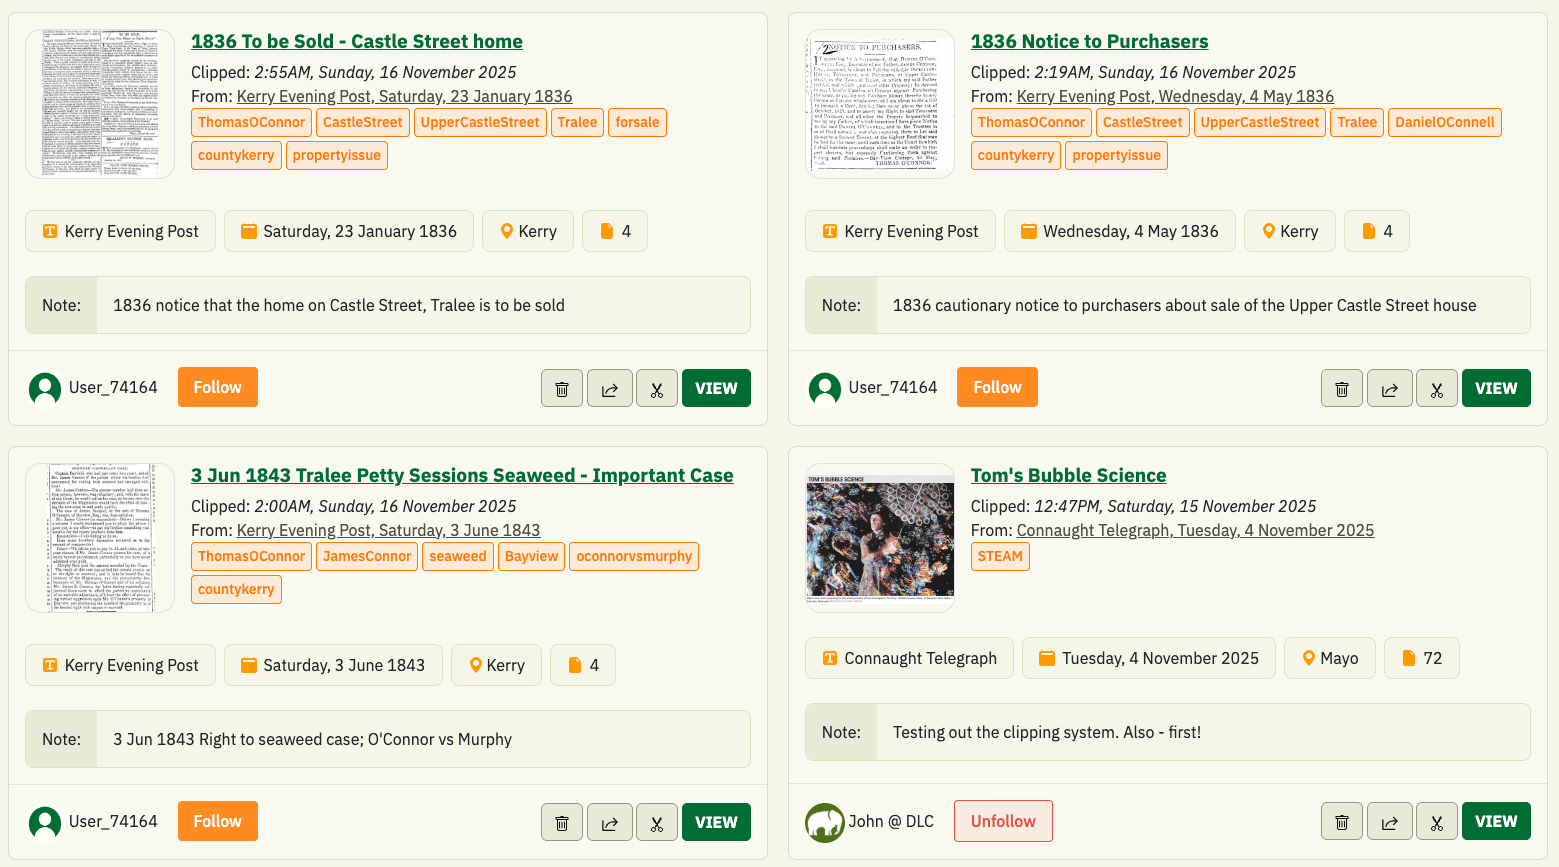Screen dimensions: 1559x867
Task: Select the oconnorvsmurphy tag
Action: click(634, 556)
